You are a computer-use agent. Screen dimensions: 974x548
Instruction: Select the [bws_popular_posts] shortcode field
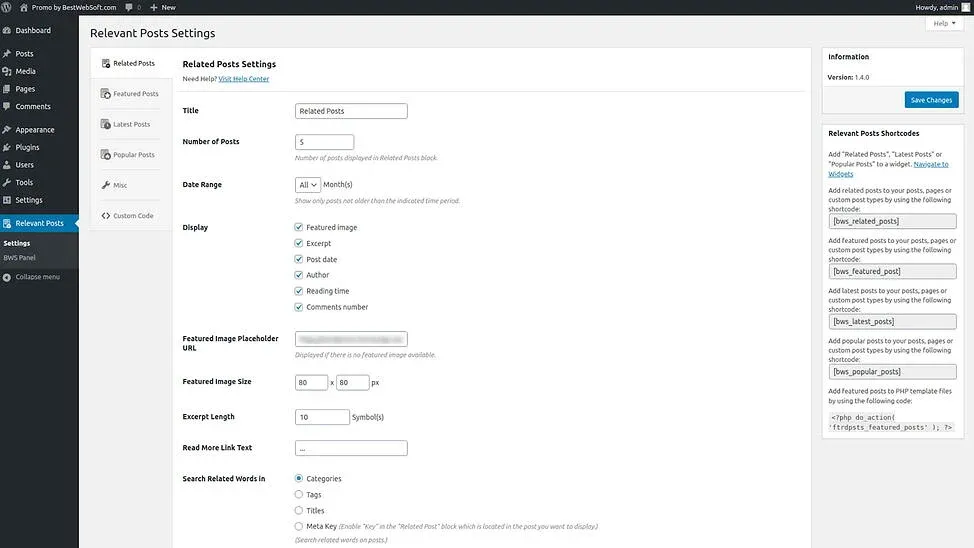pos(892,372)
